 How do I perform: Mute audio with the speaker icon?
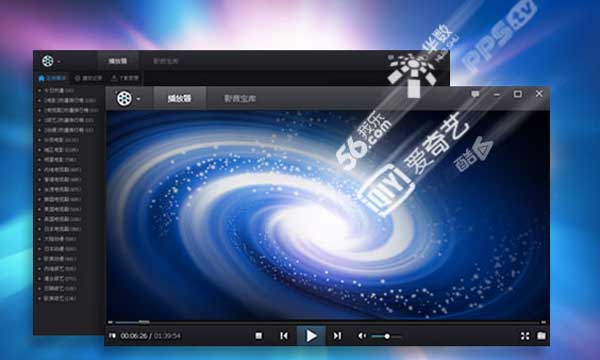[362, 336]
